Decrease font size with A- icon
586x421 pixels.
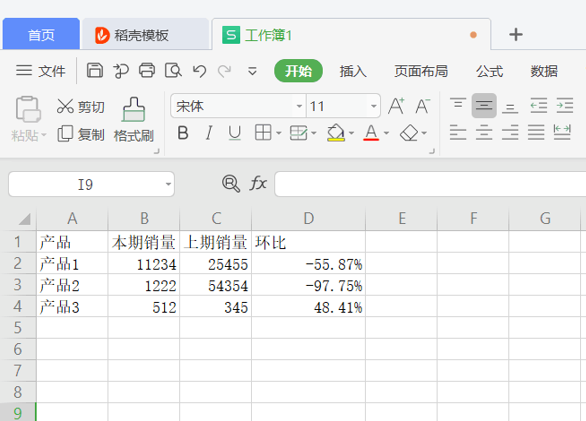pyautogui.click(x=423, y=106)
